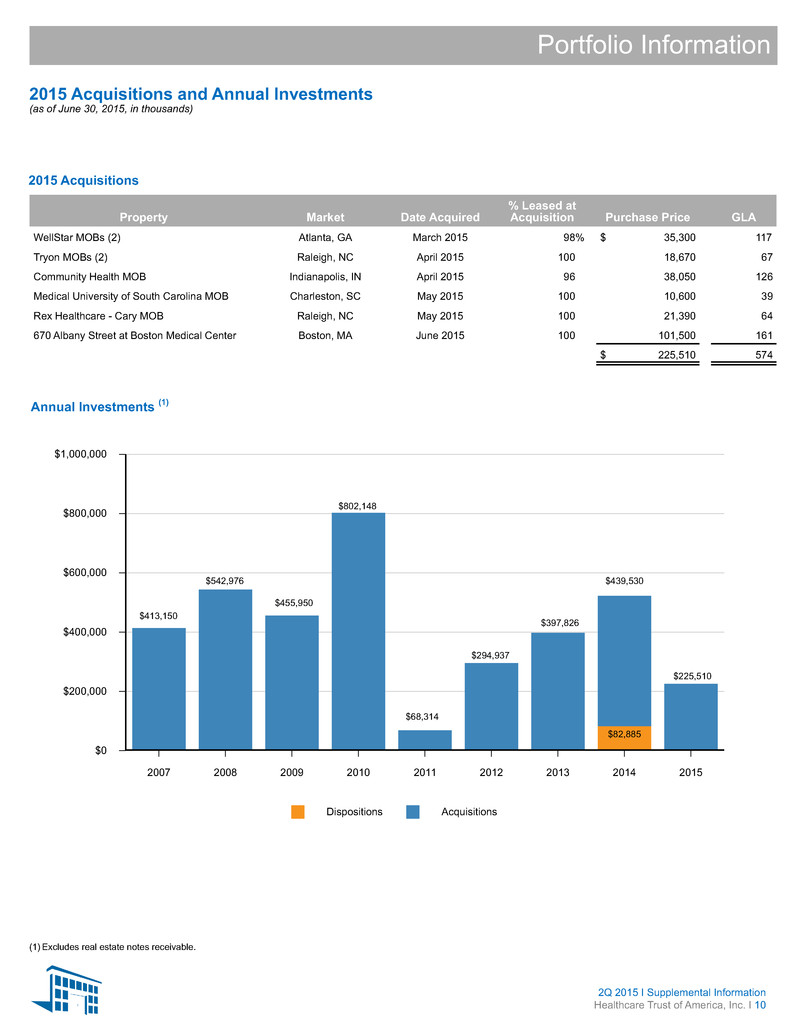Click the 'GLA' column header
Screen dimensions: 799x1034
tap(744, 217)
